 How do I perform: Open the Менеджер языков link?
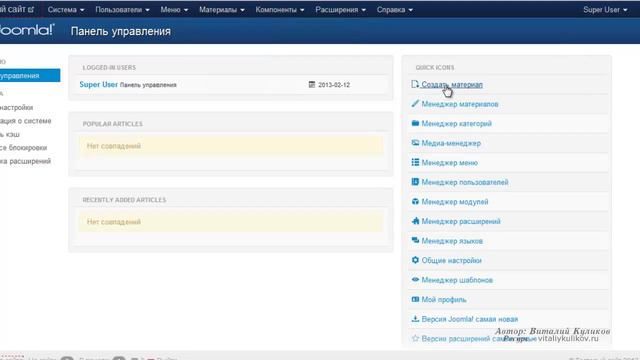(452, 241)
